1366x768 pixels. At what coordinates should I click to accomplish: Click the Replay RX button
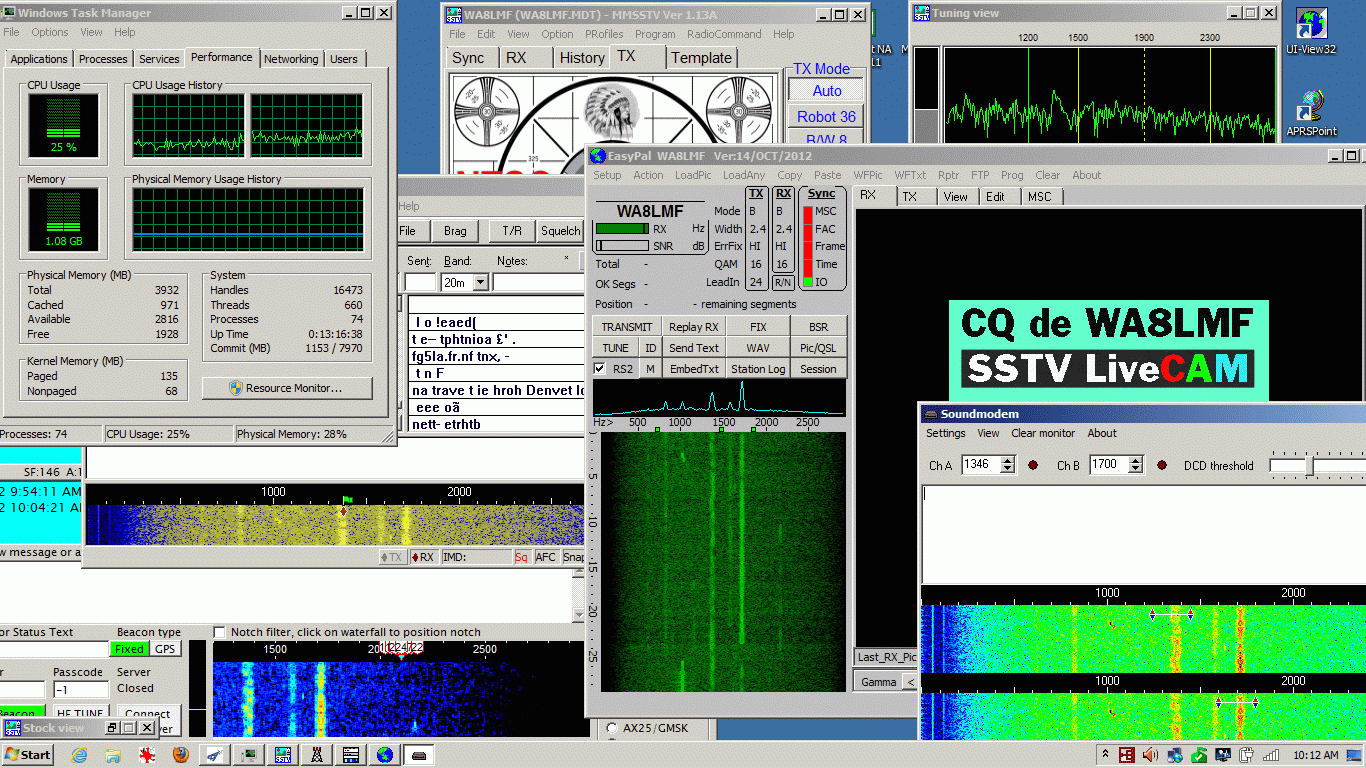pos(694,327)
